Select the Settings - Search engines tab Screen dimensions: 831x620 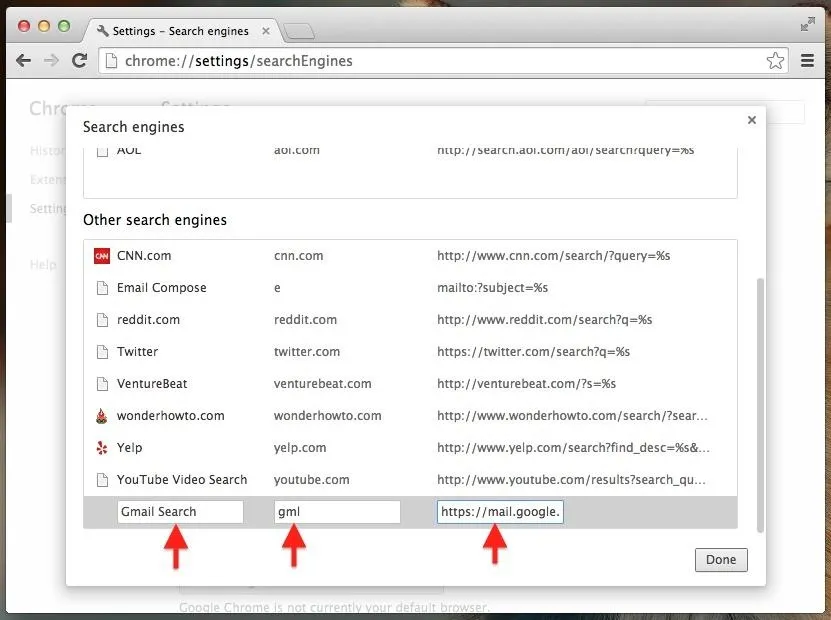(x=183, y=31)
